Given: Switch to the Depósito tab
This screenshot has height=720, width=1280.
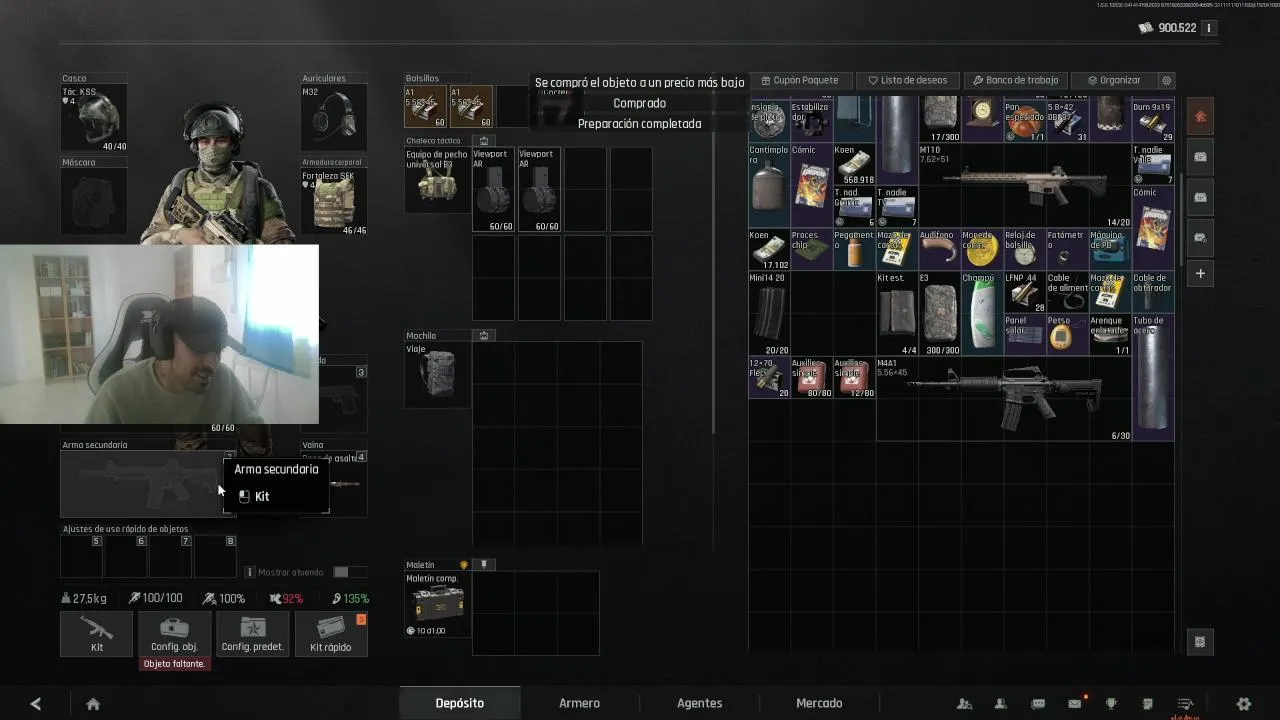Looking at the screenshot, I should (x=459, y=703).
